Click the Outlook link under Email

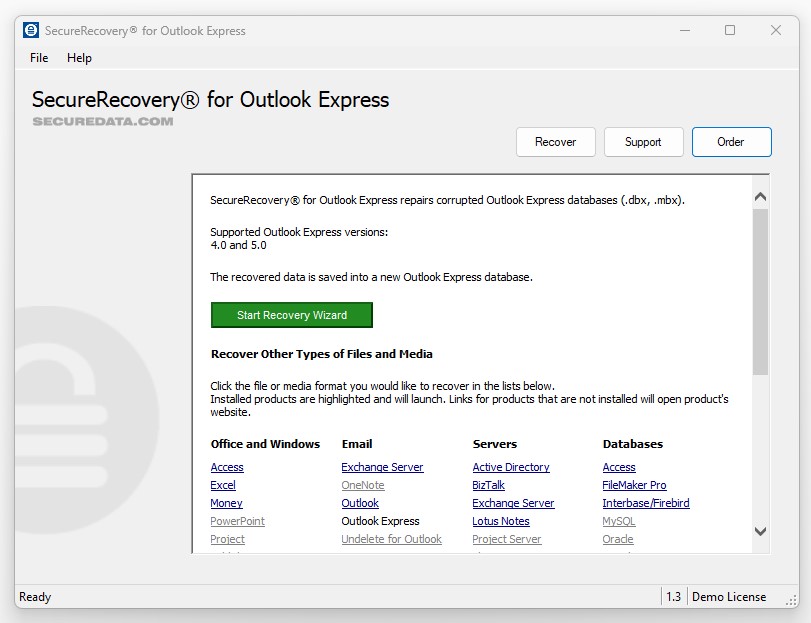360,503
